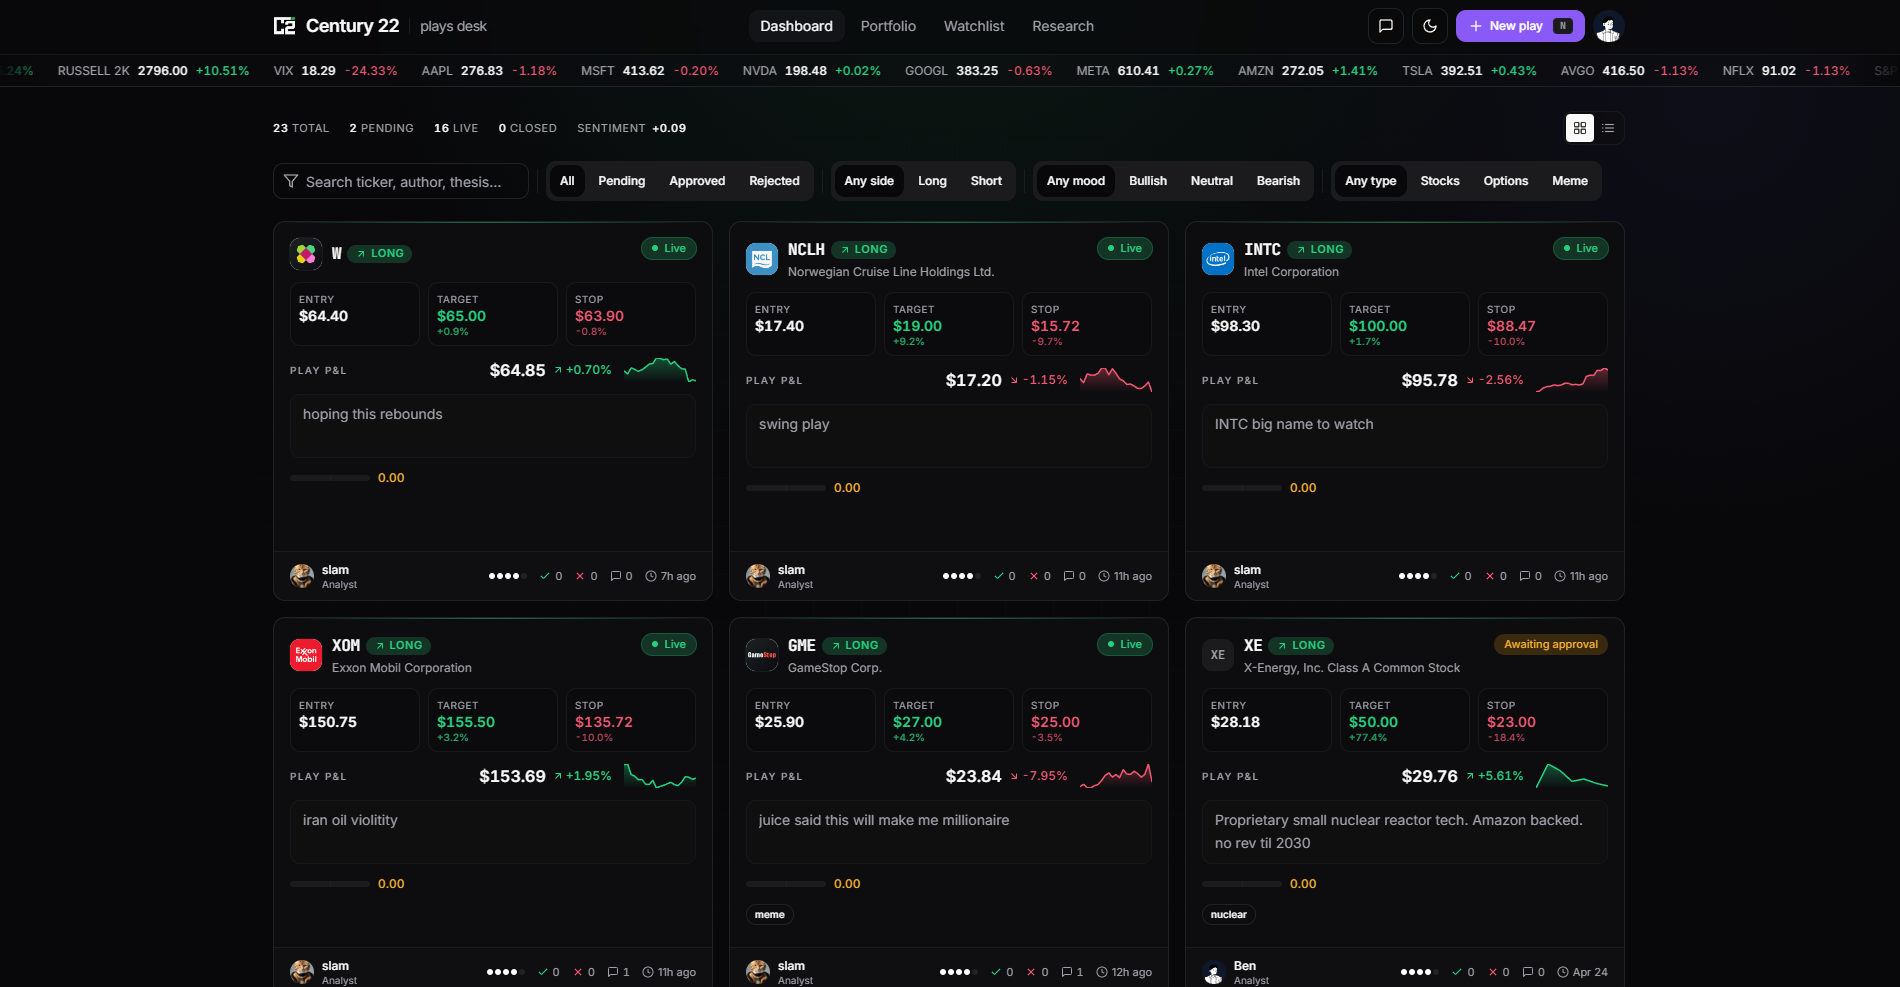Click the GameStop company logo
This screenshot has height=987, width=1900.
(x=762, y=655)
